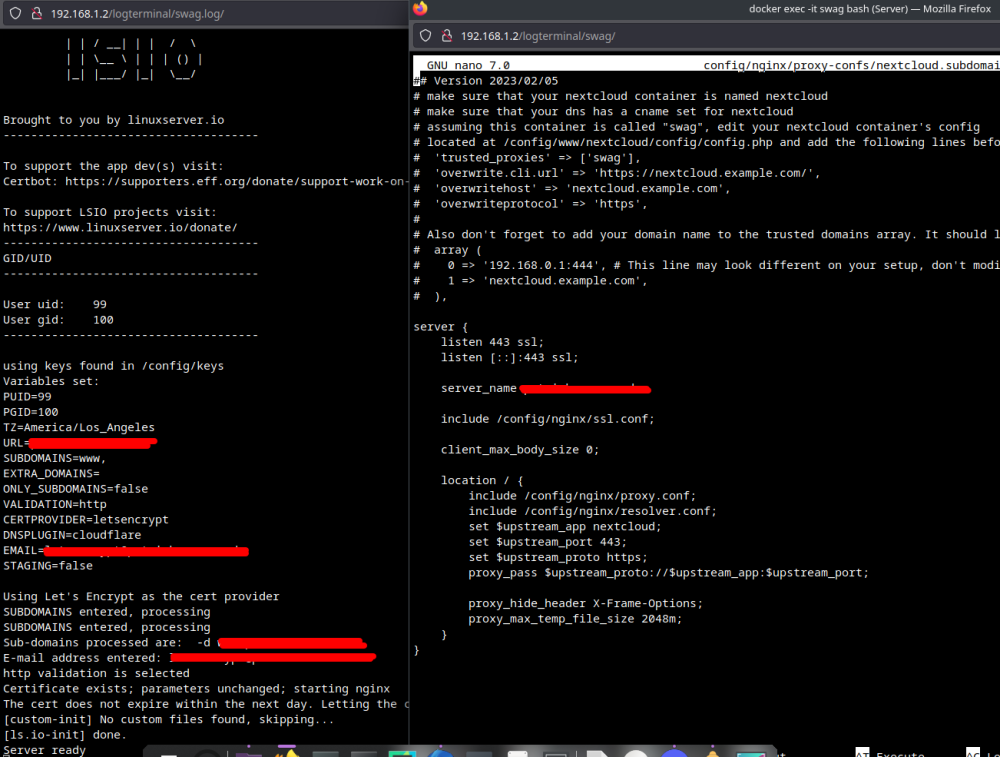Focus the address bar showing logterminal/swag.log/

tap(137, 13)
